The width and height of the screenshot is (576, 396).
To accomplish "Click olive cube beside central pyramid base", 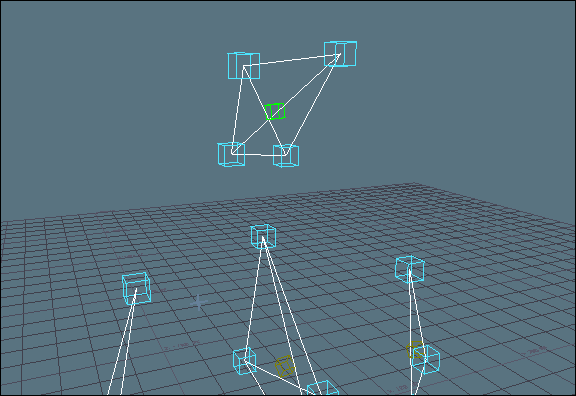I will point(285,366).
